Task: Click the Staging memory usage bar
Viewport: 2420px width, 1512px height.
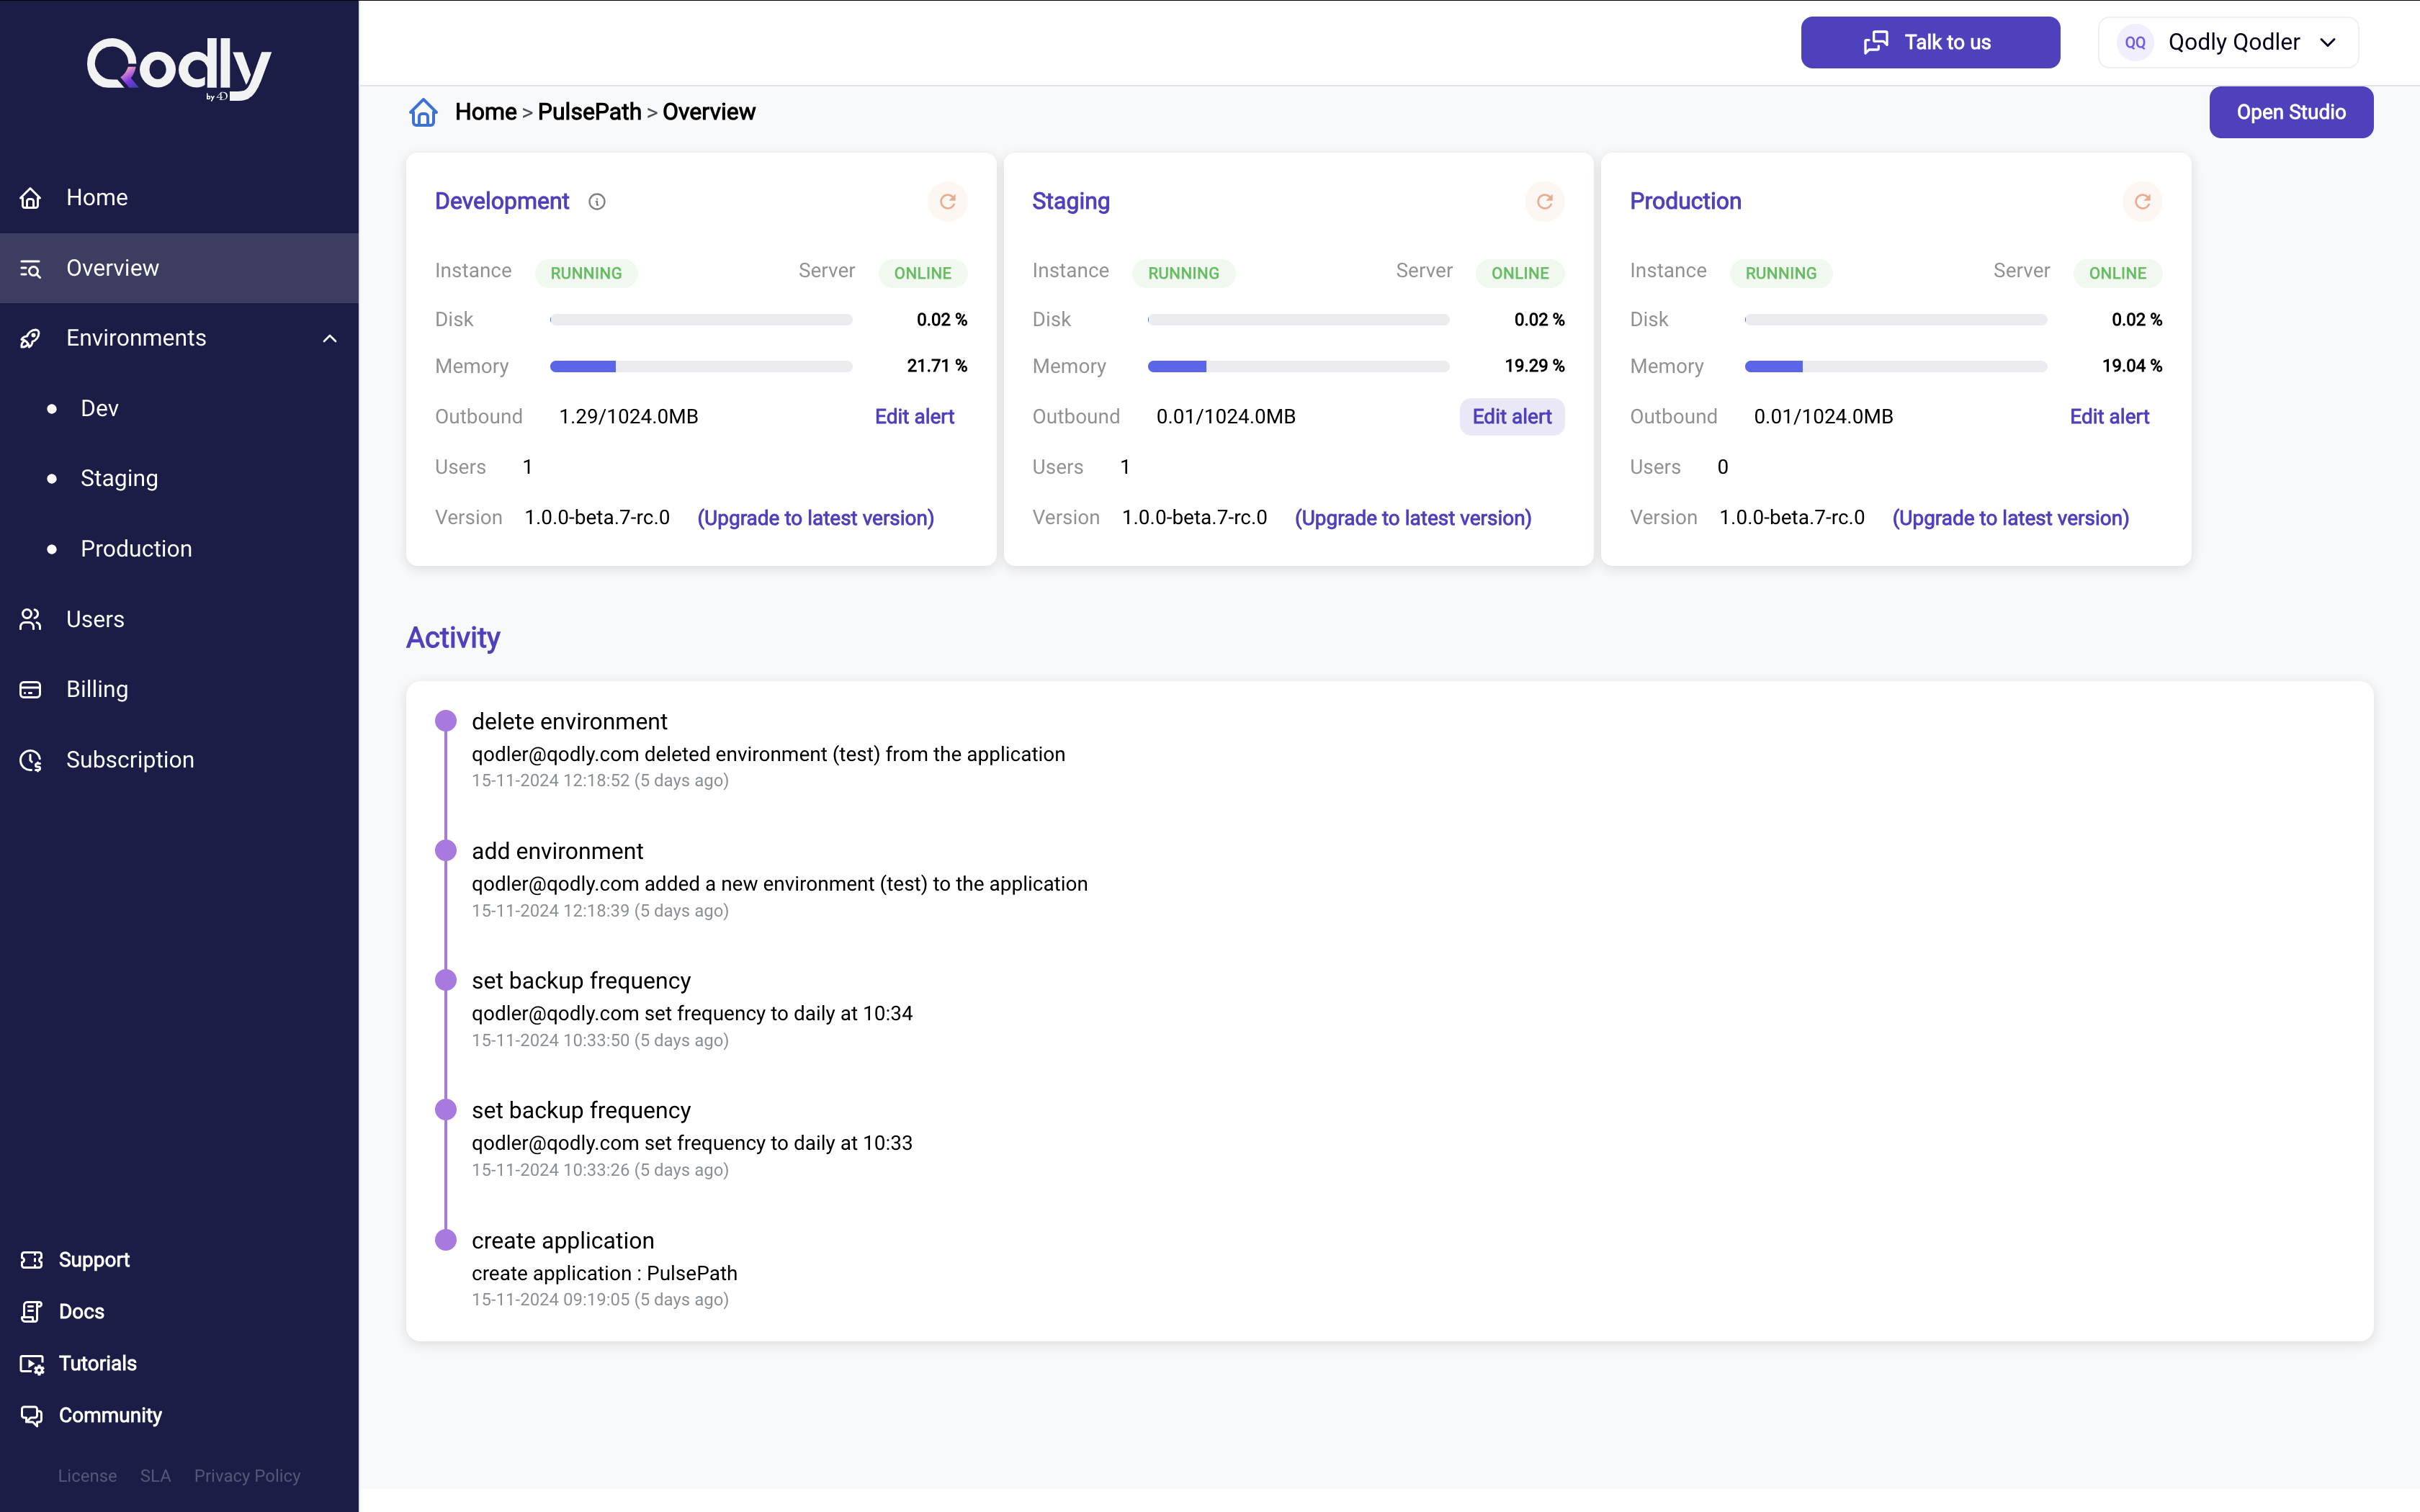Action: click(x=1298, y=367)
